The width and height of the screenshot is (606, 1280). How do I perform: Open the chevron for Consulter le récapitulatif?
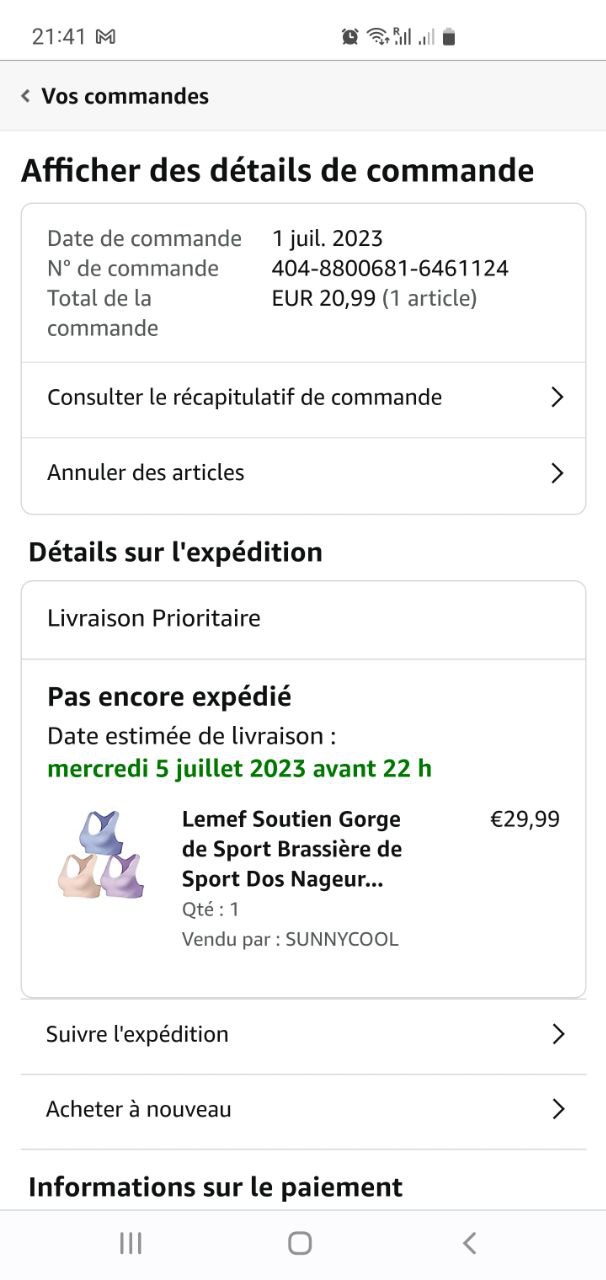point(558,397)
